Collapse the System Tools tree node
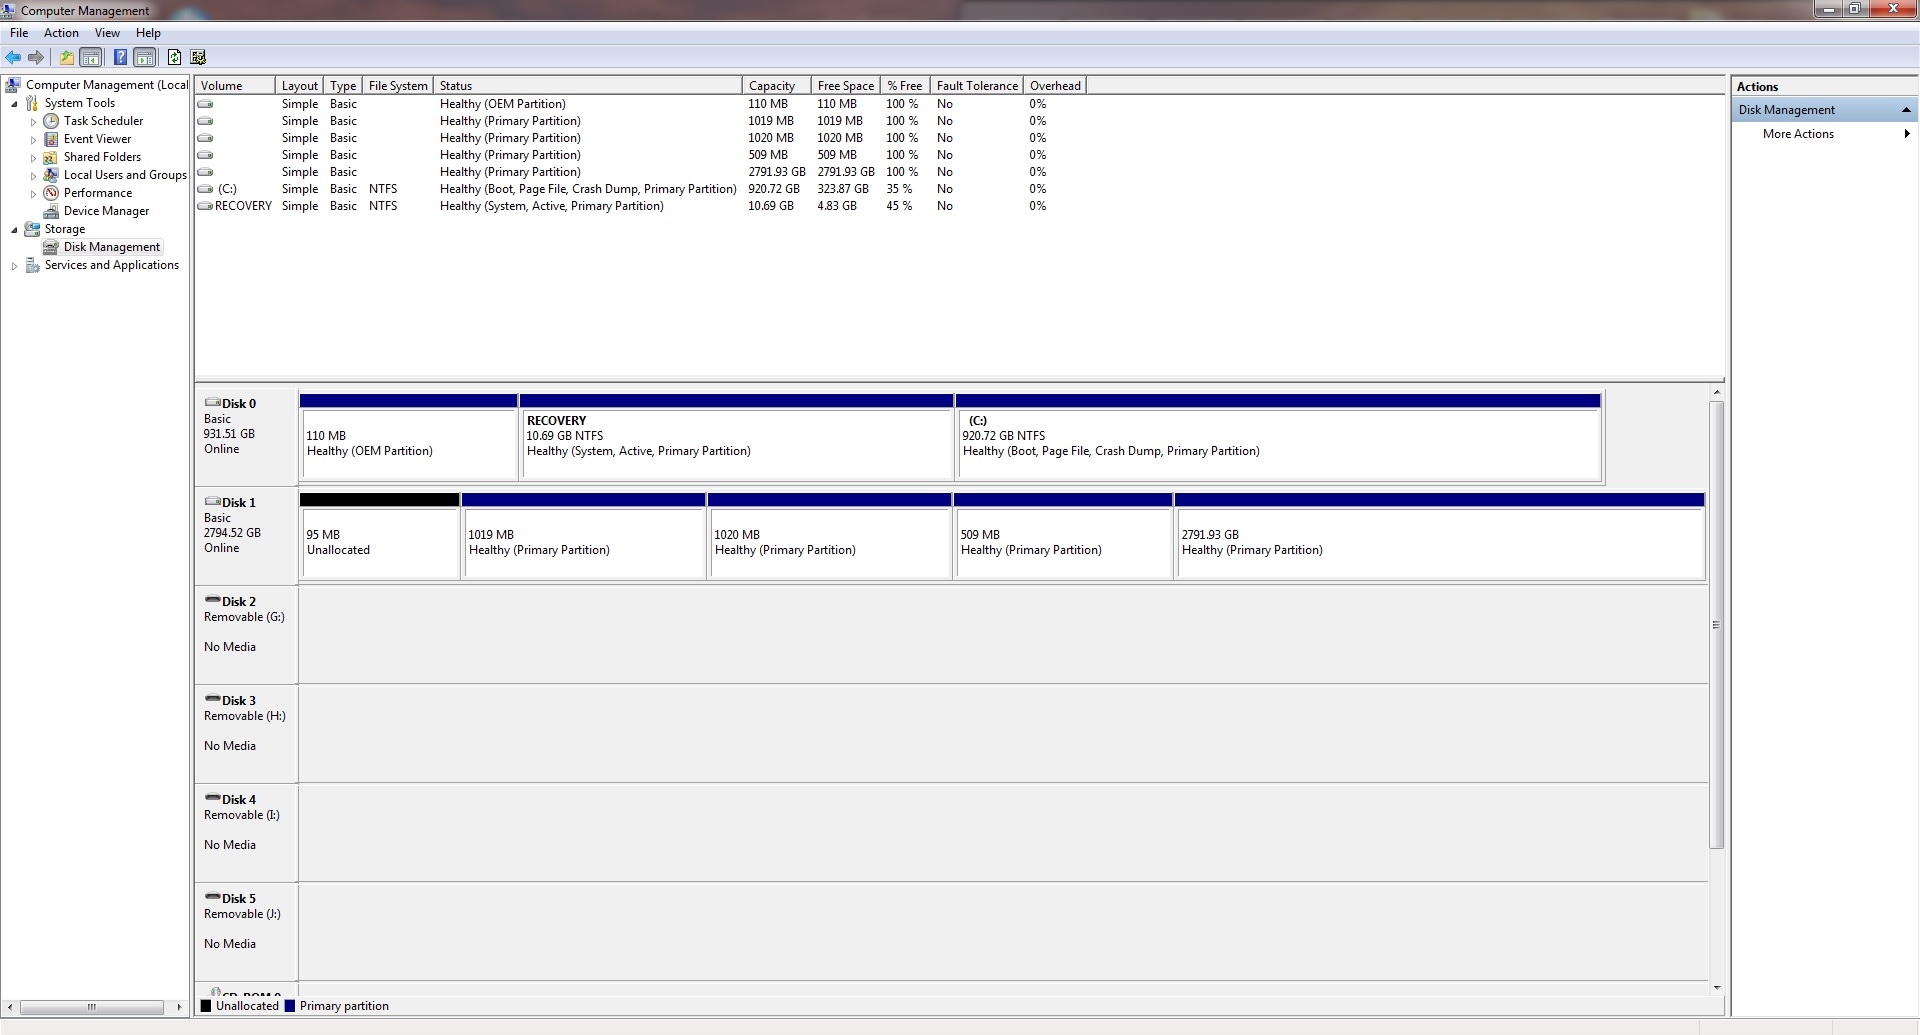Image resolution: width=1920 pixels, height=1035 pixels. [x=14, y=104]
